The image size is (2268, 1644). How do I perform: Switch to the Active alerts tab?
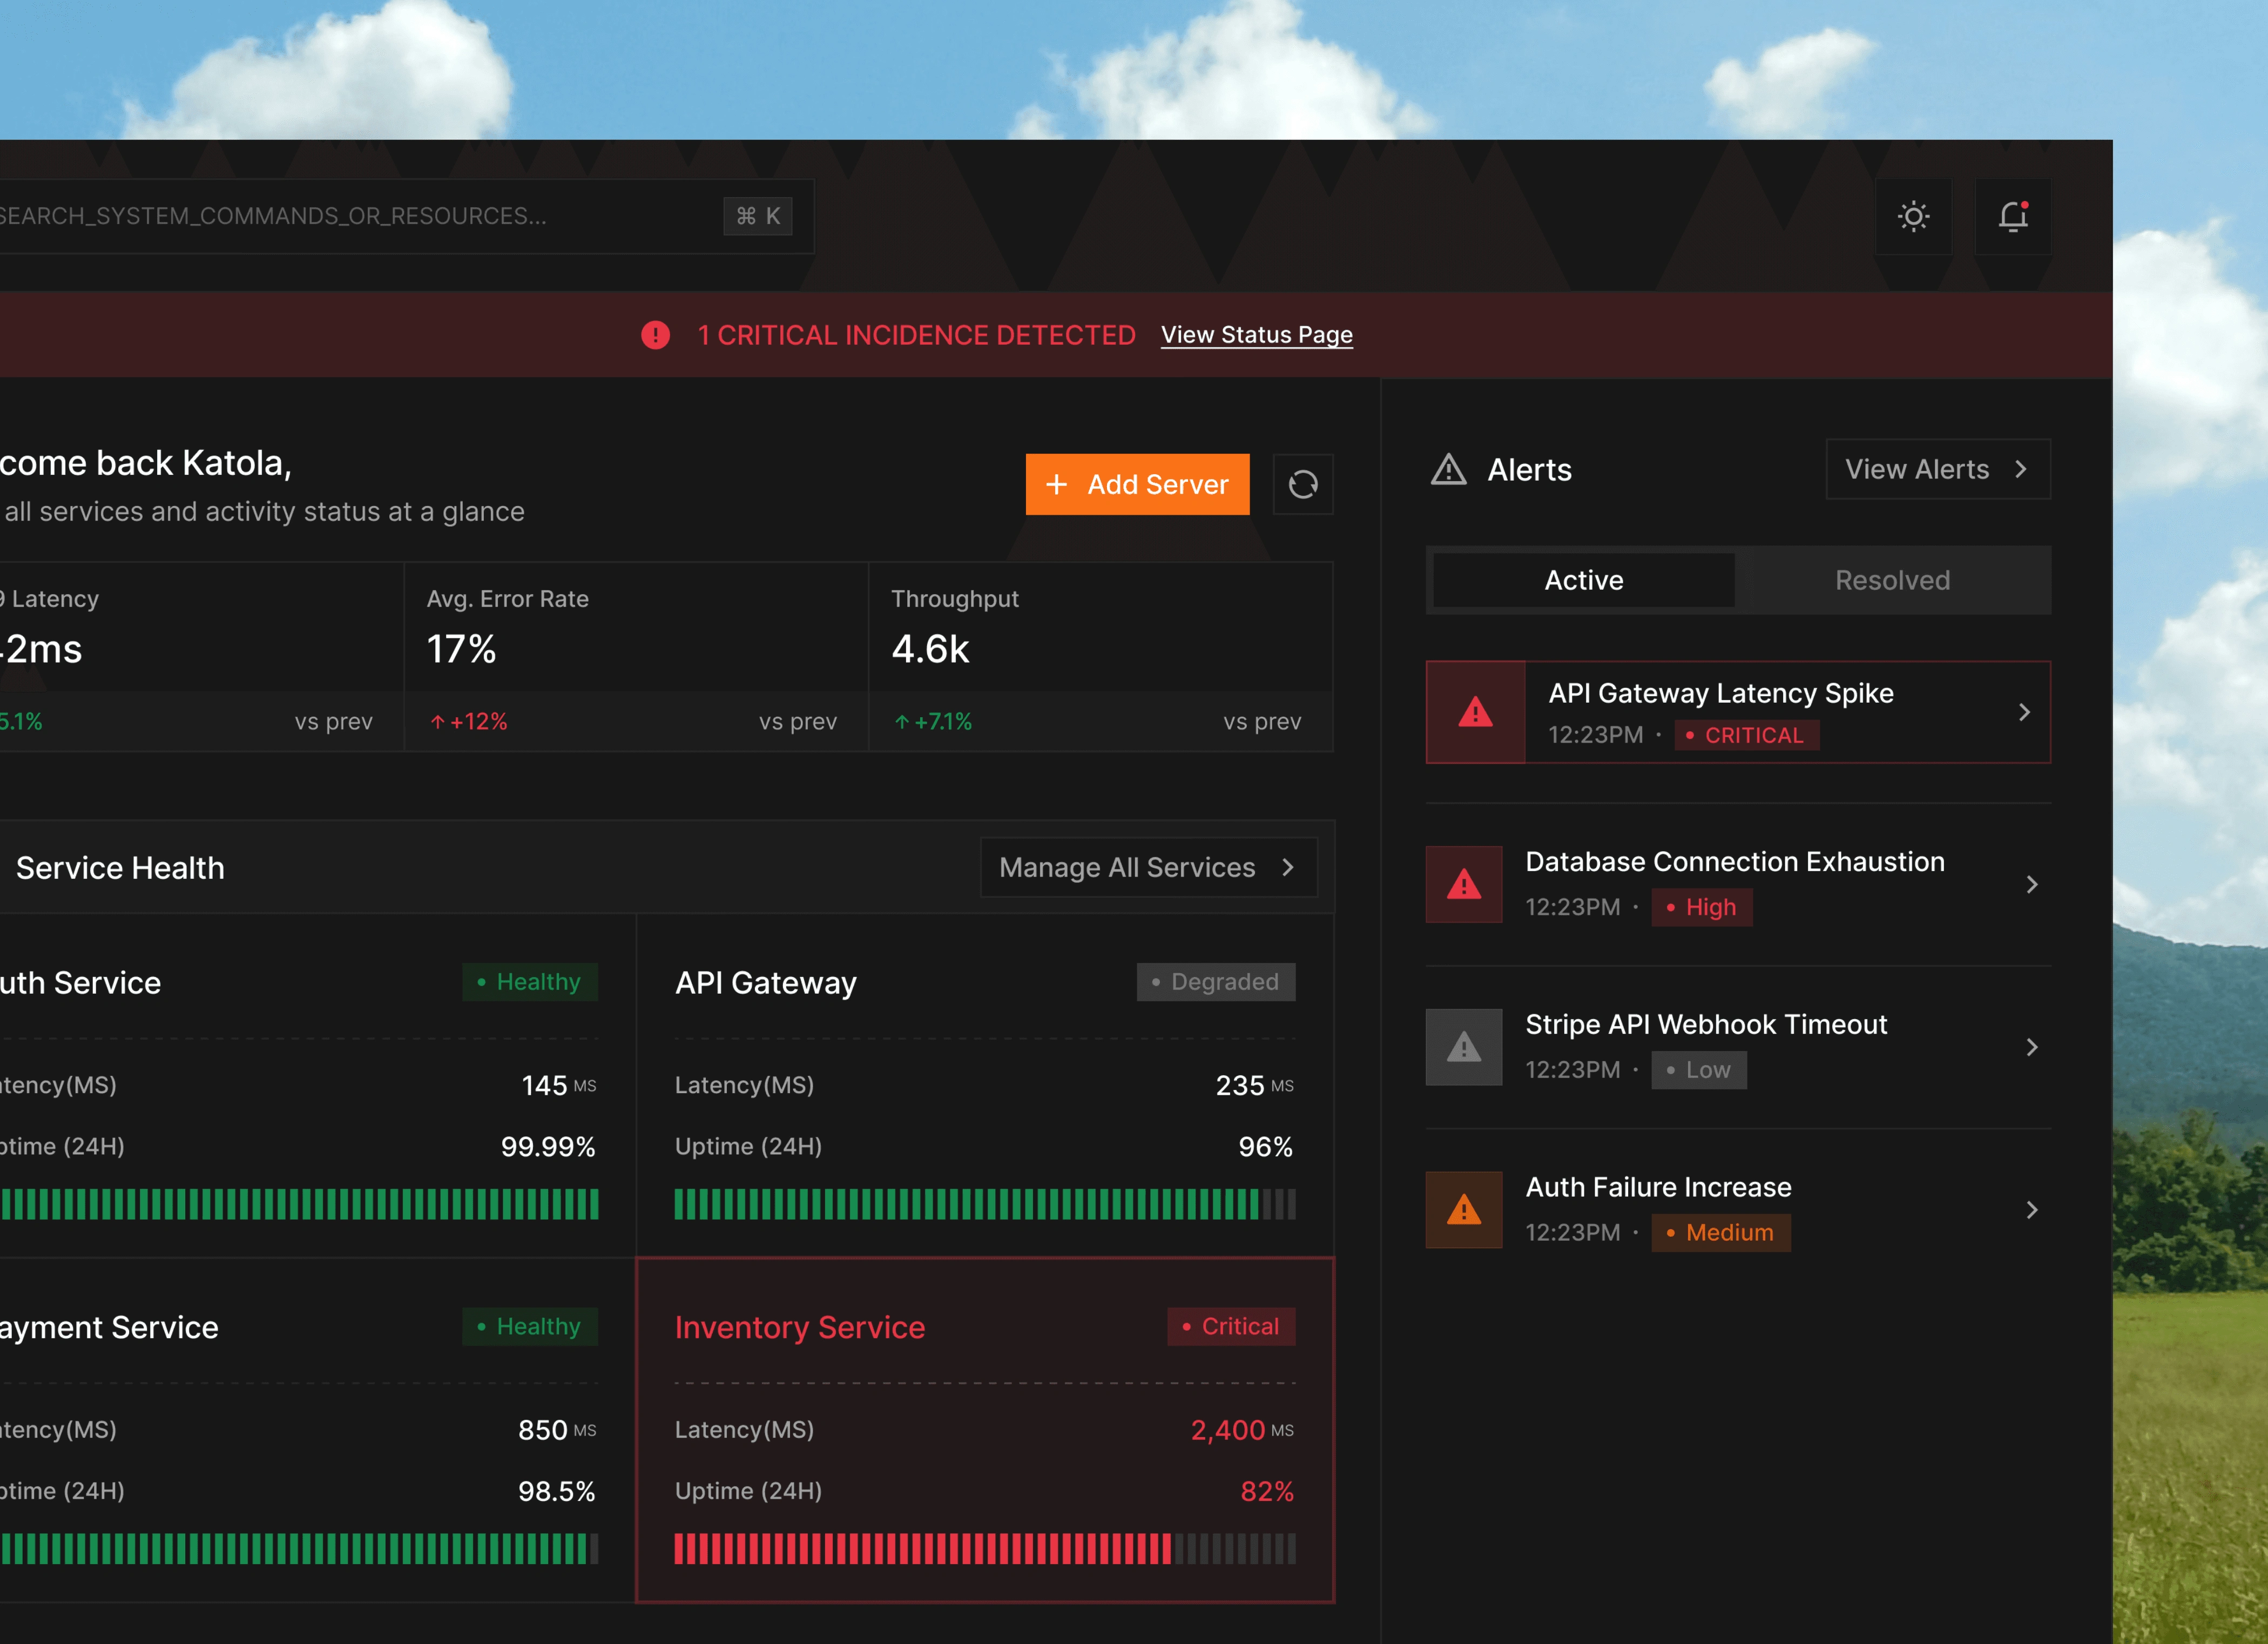[x=1583, y=580]
